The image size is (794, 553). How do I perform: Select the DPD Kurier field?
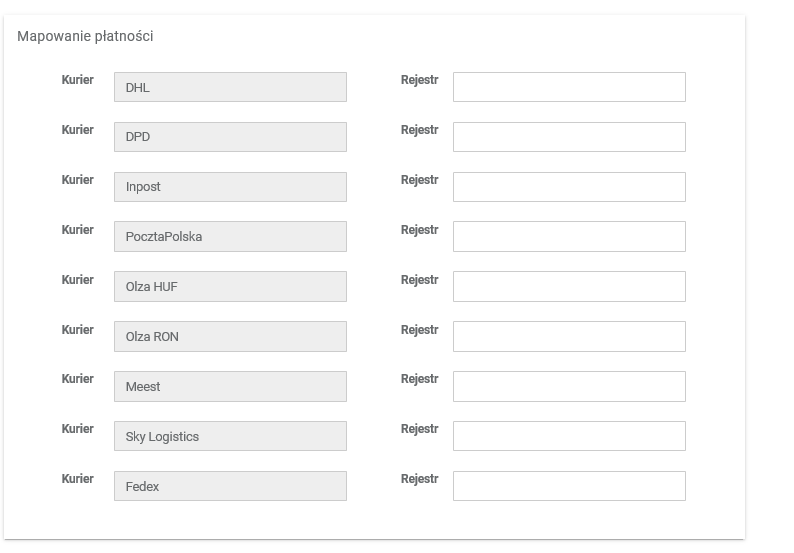pos(230,137)
